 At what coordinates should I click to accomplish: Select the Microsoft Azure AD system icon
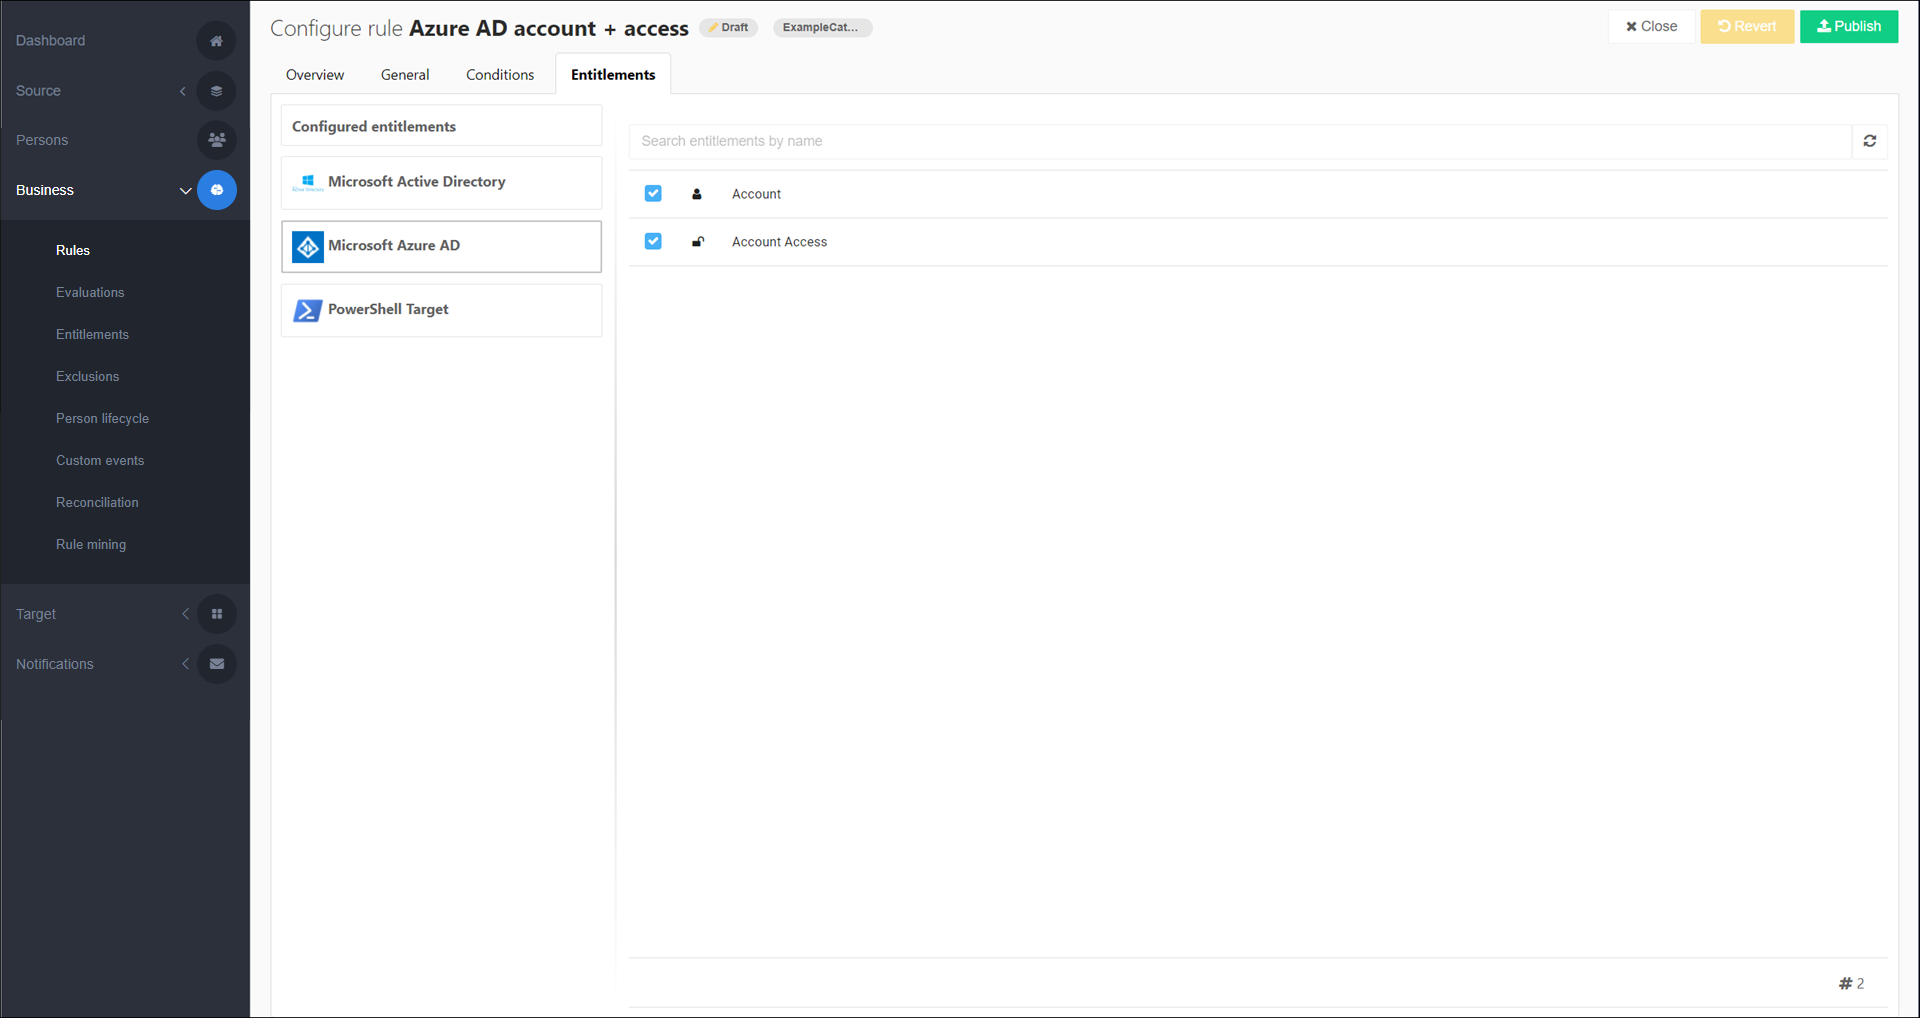point(308,246)
